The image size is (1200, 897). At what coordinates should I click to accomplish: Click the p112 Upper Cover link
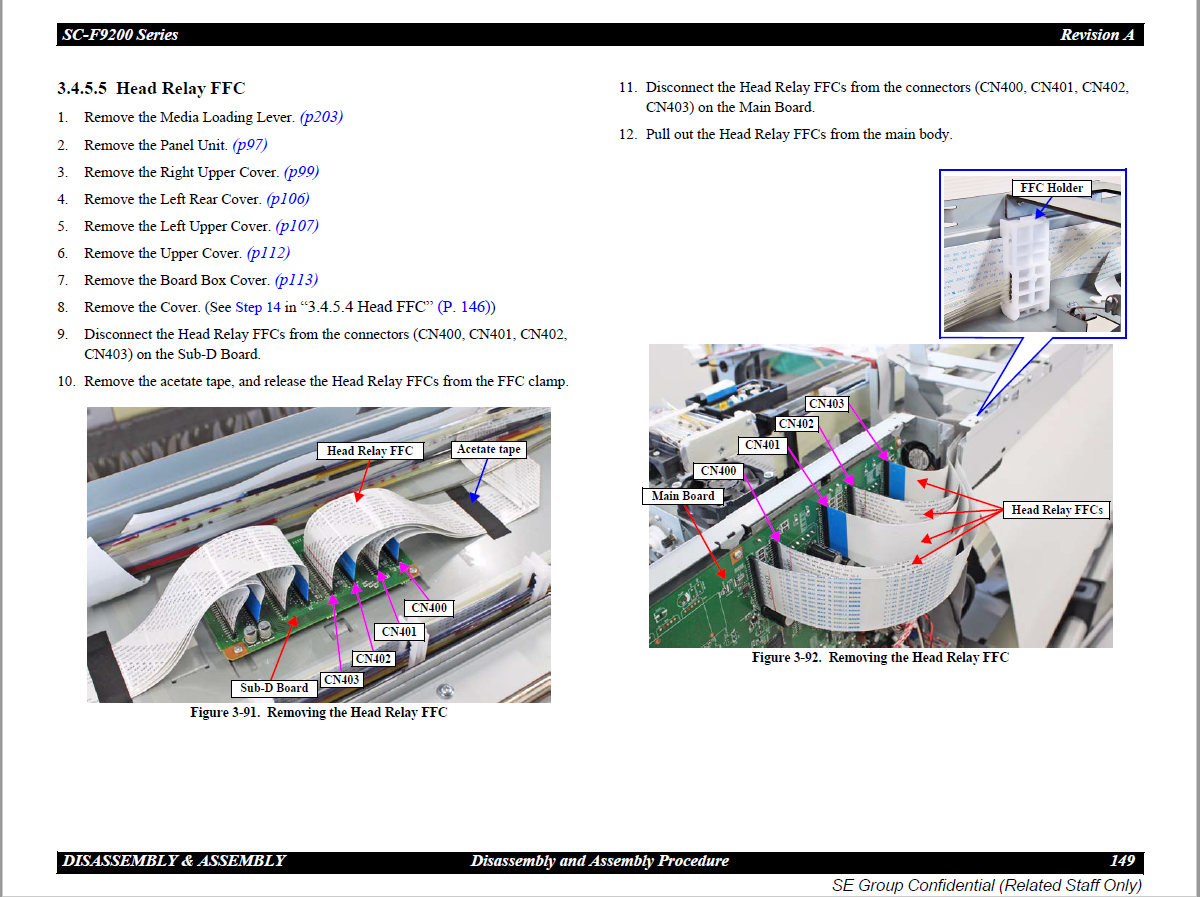point(268,252)
